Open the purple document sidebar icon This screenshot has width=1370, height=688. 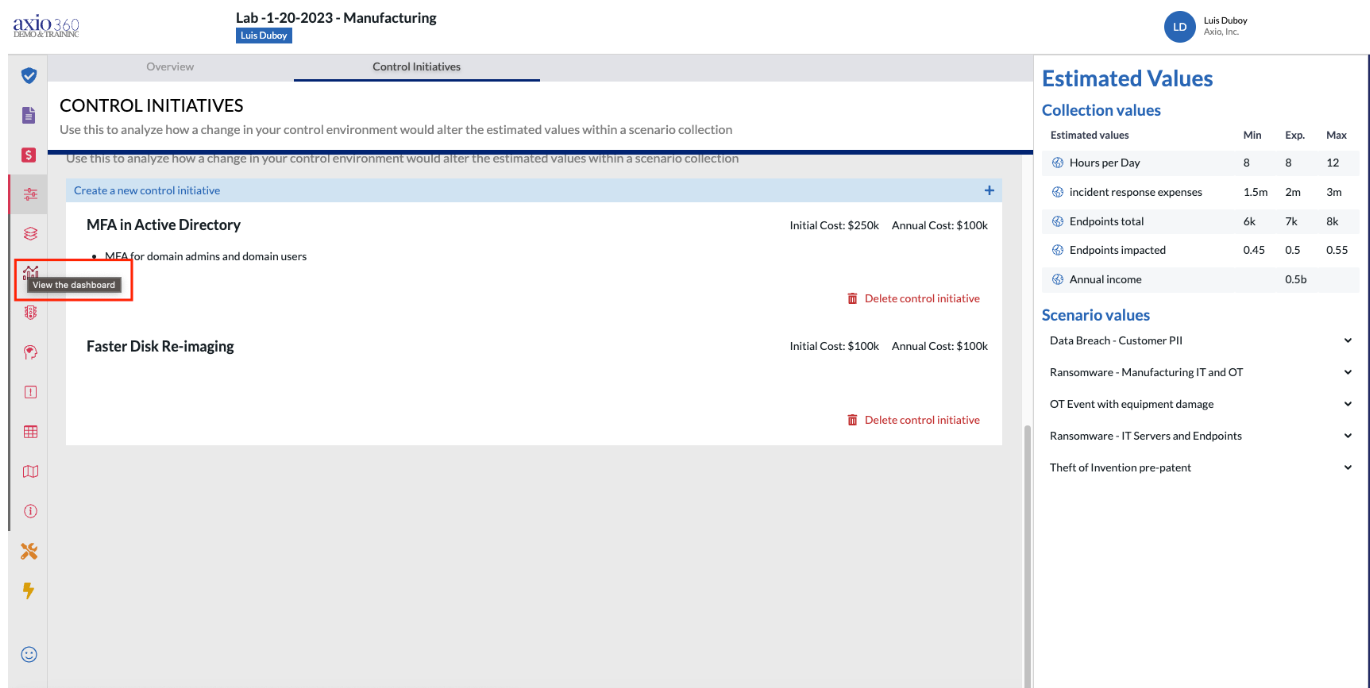click(x=29, y=115)
